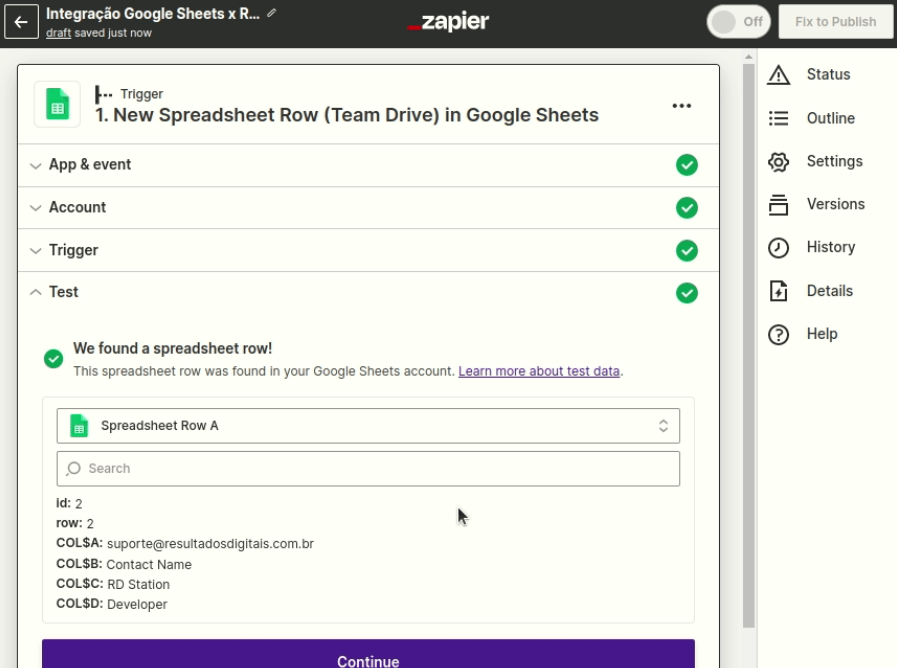Click the Continue button

pos(367,660)
